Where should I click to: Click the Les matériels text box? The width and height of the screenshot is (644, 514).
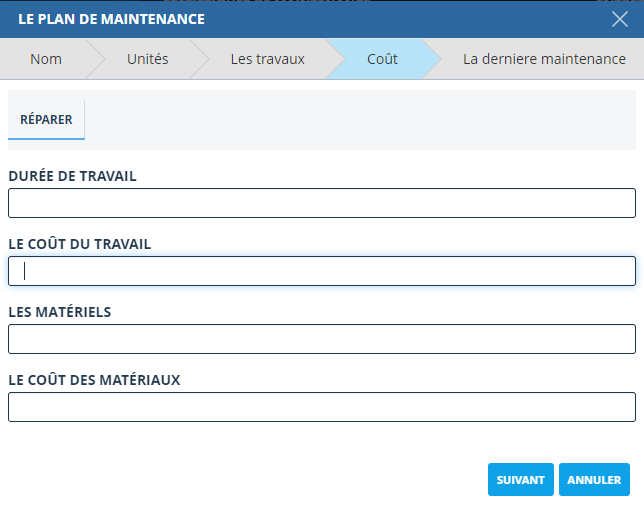click(321, 339)
